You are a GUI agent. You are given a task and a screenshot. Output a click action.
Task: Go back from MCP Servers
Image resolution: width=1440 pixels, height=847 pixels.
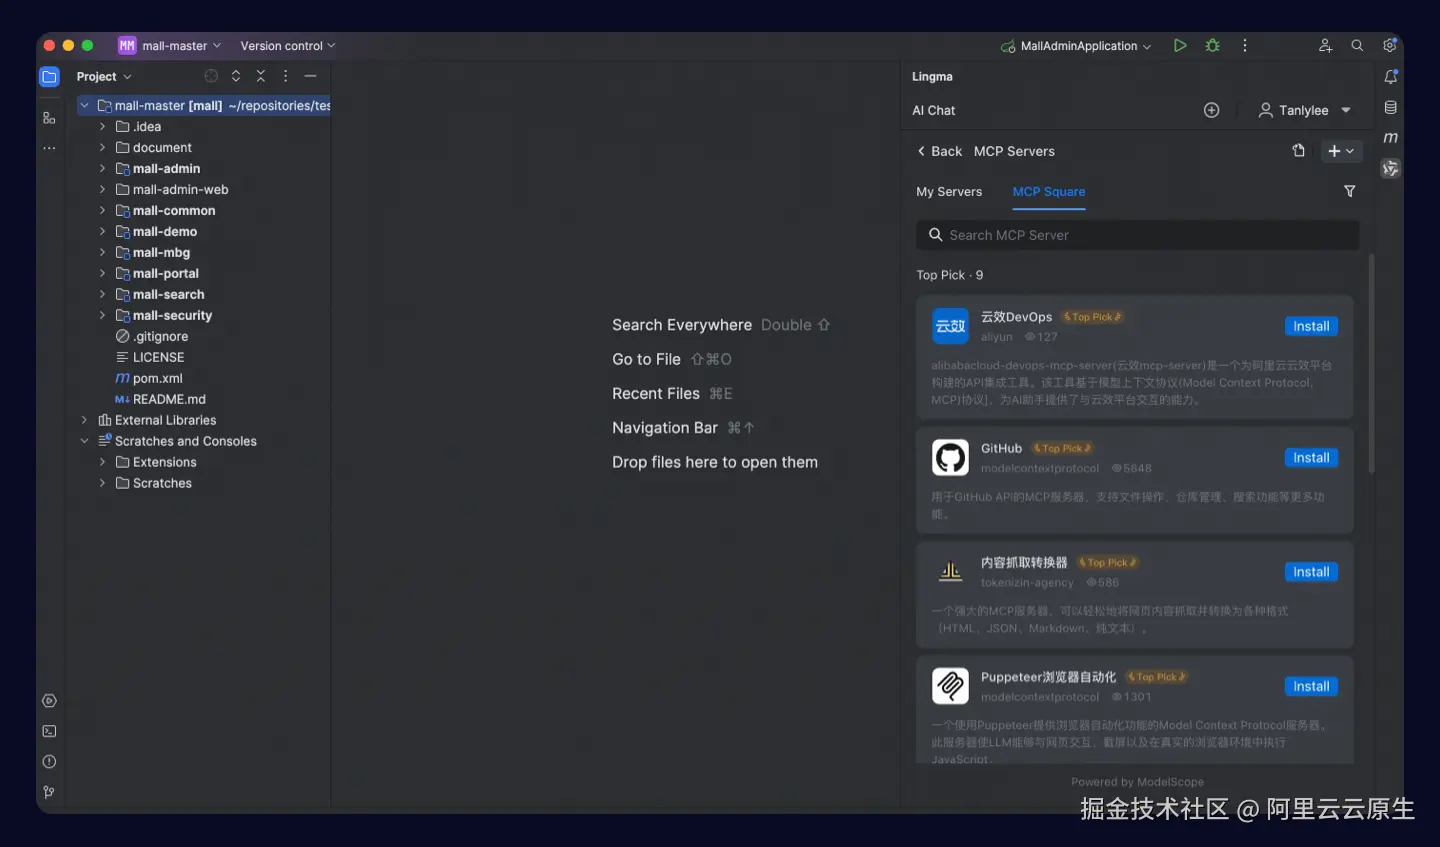click(939, 151)
